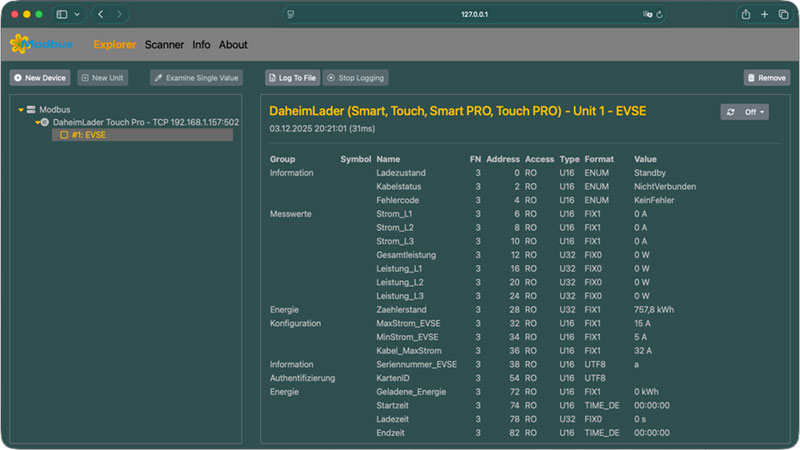Image resolution: width=800 pixels, height=450 pixels.
Task: Open the About menu item
Action: [233, 45]
